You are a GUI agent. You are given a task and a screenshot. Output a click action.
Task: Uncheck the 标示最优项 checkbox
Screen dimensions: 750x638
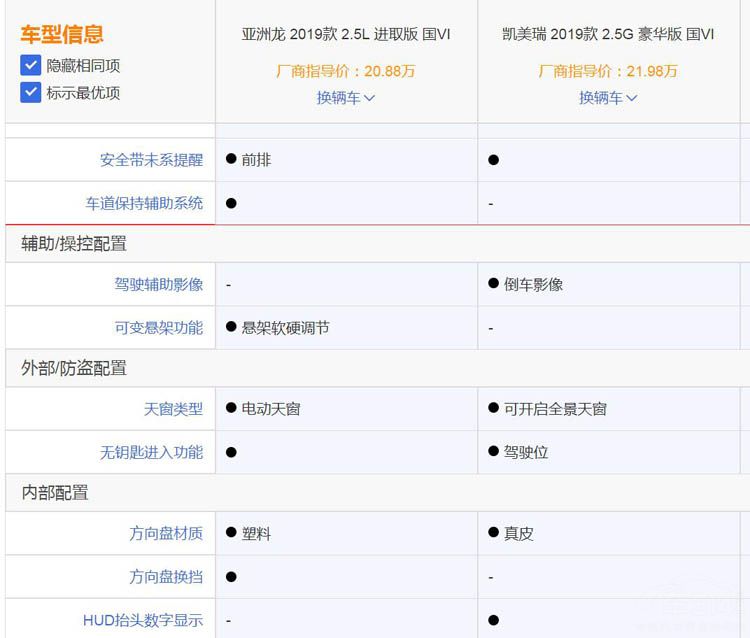[31, 93]
